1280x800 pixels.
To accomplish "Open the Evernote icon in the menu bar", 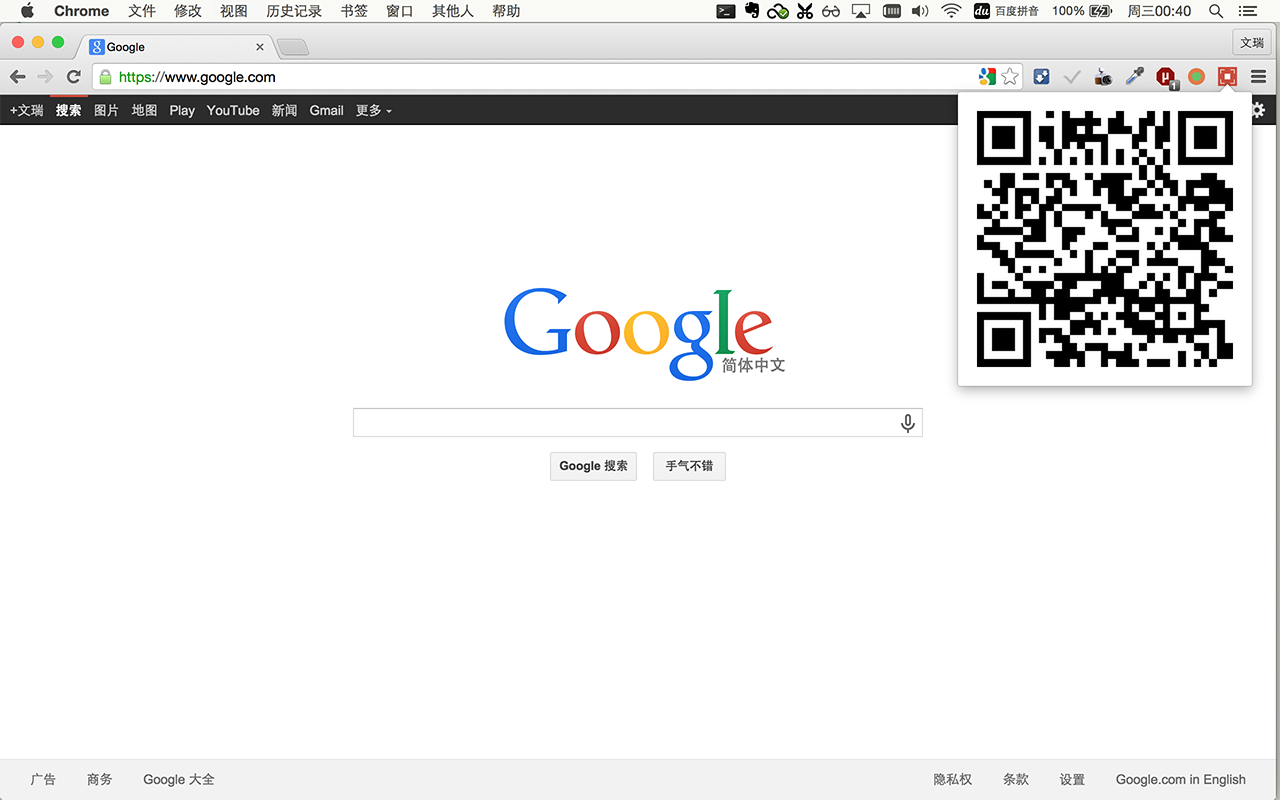I will pos(750,11).
